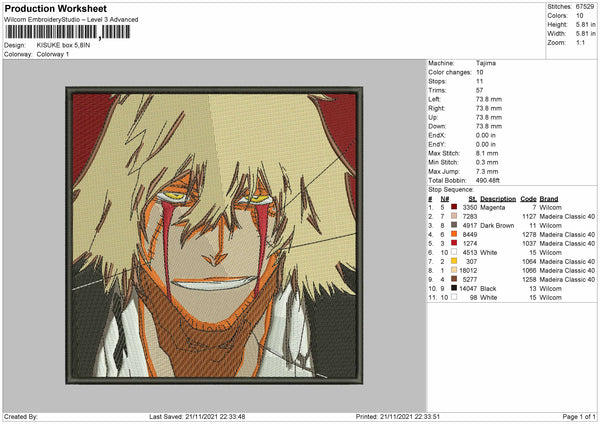Click the Machine value 'Tajima'
This screenshot has width=600, height=424.
pos(486,63)
